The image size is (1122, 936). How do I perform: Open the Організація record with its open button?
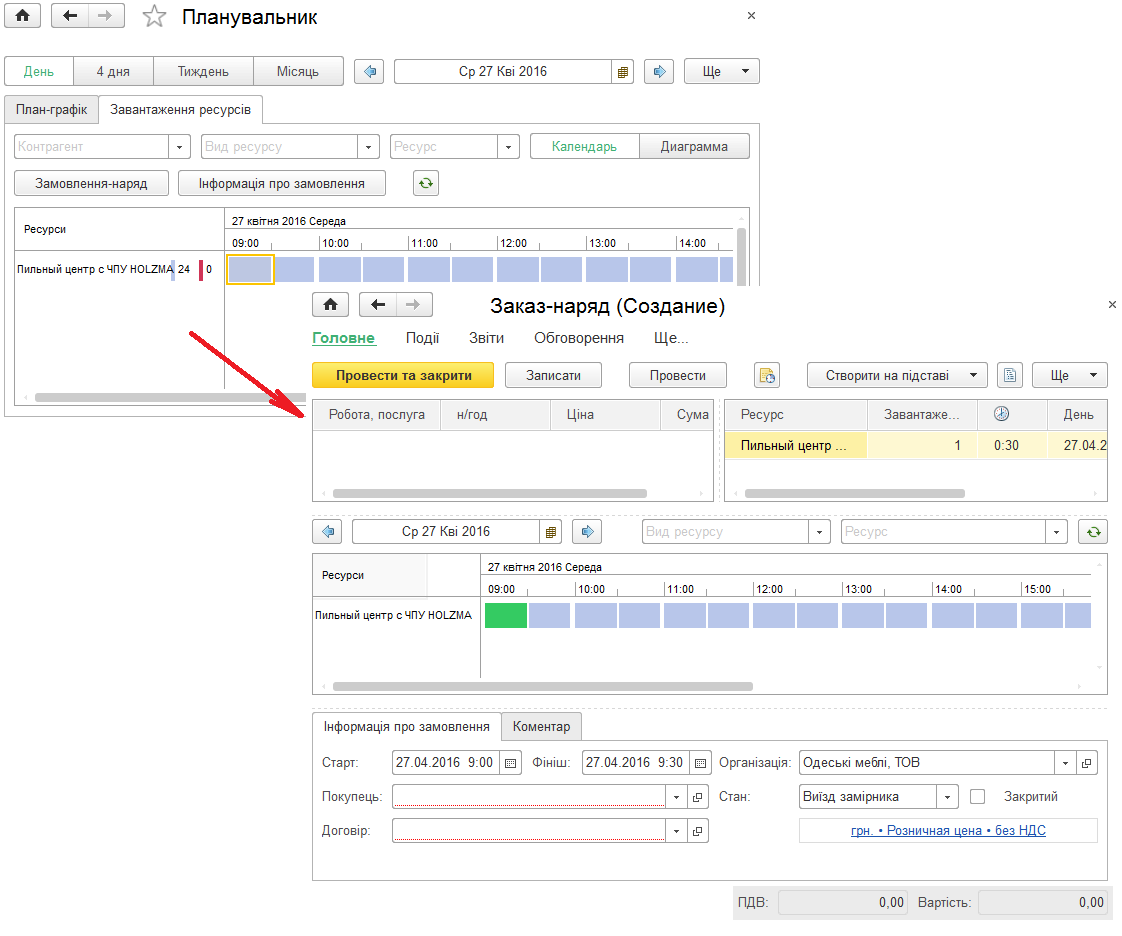[x=1087, y=763]
